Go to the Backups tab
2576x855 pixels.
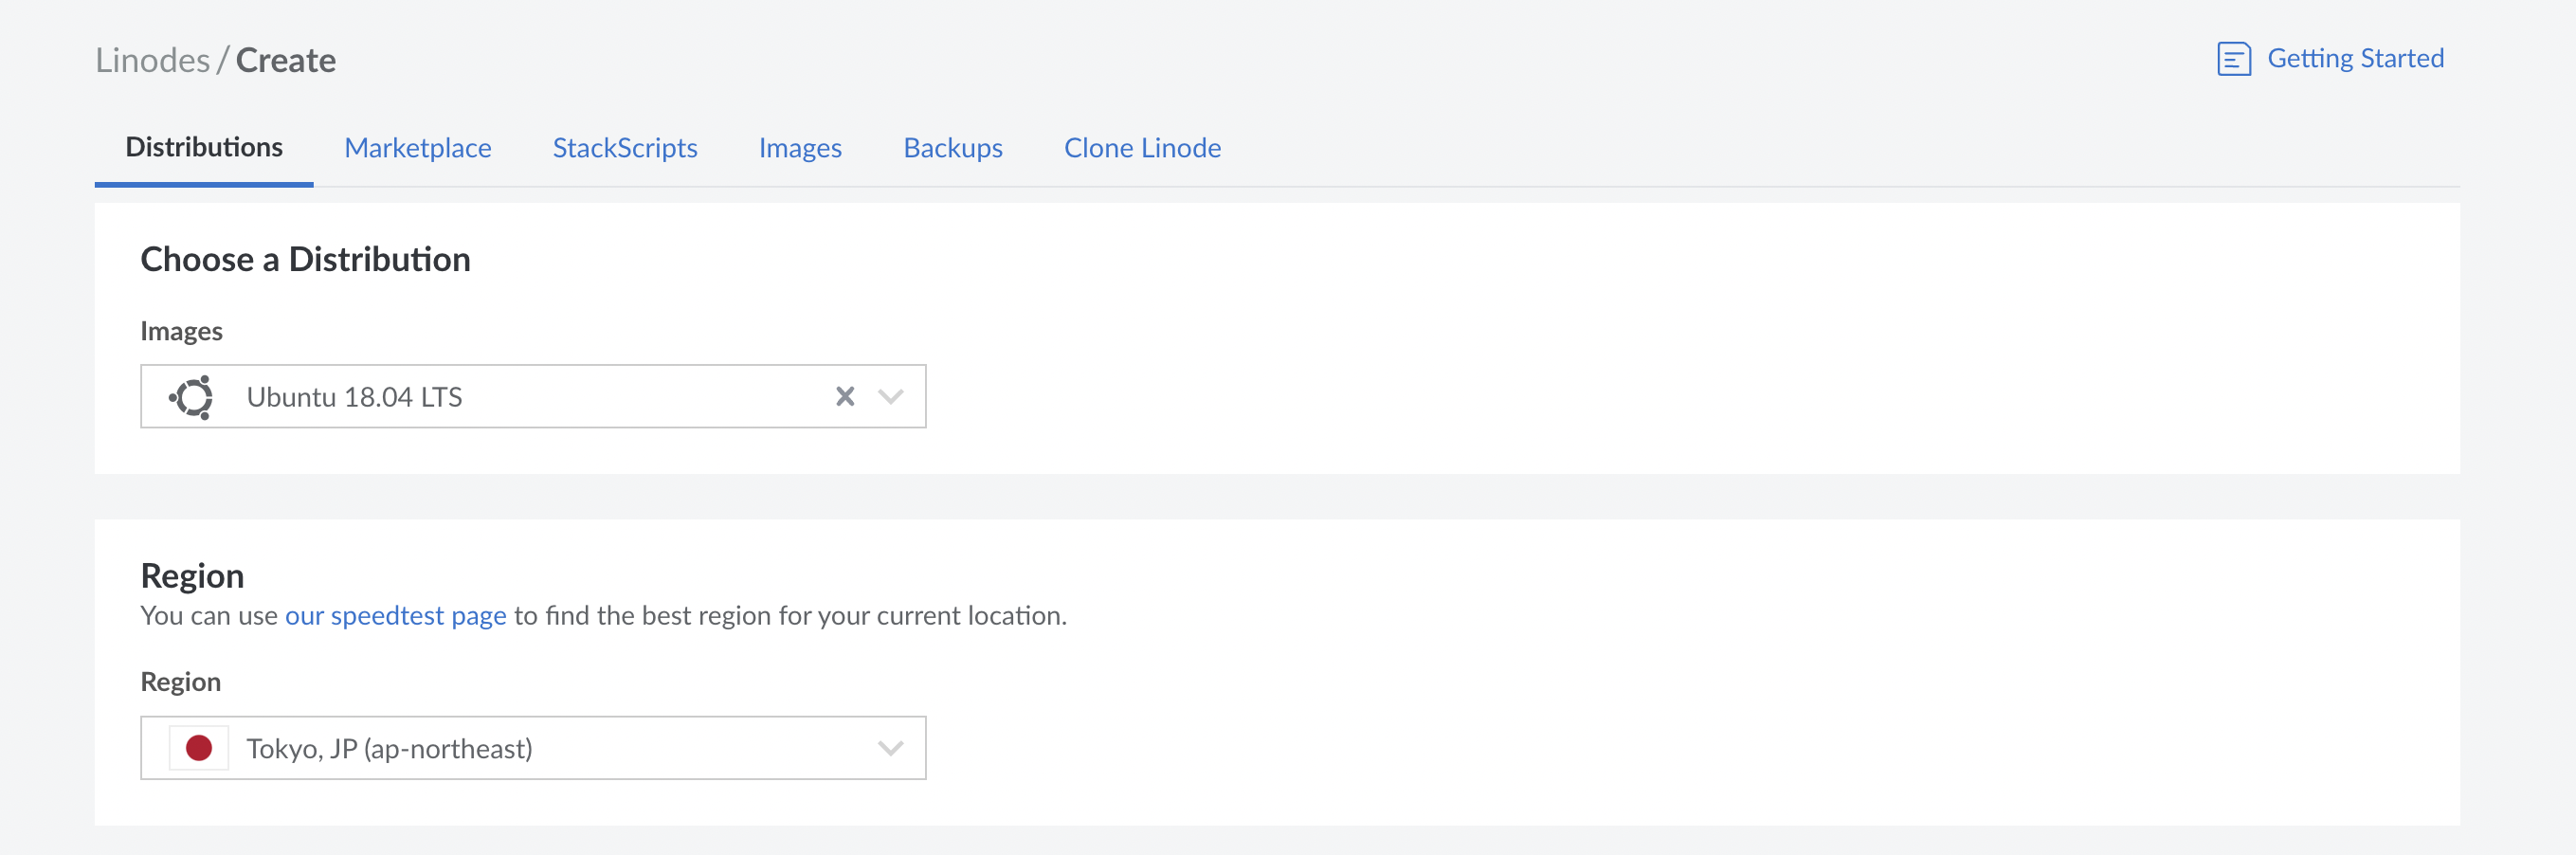pos(953,148)
